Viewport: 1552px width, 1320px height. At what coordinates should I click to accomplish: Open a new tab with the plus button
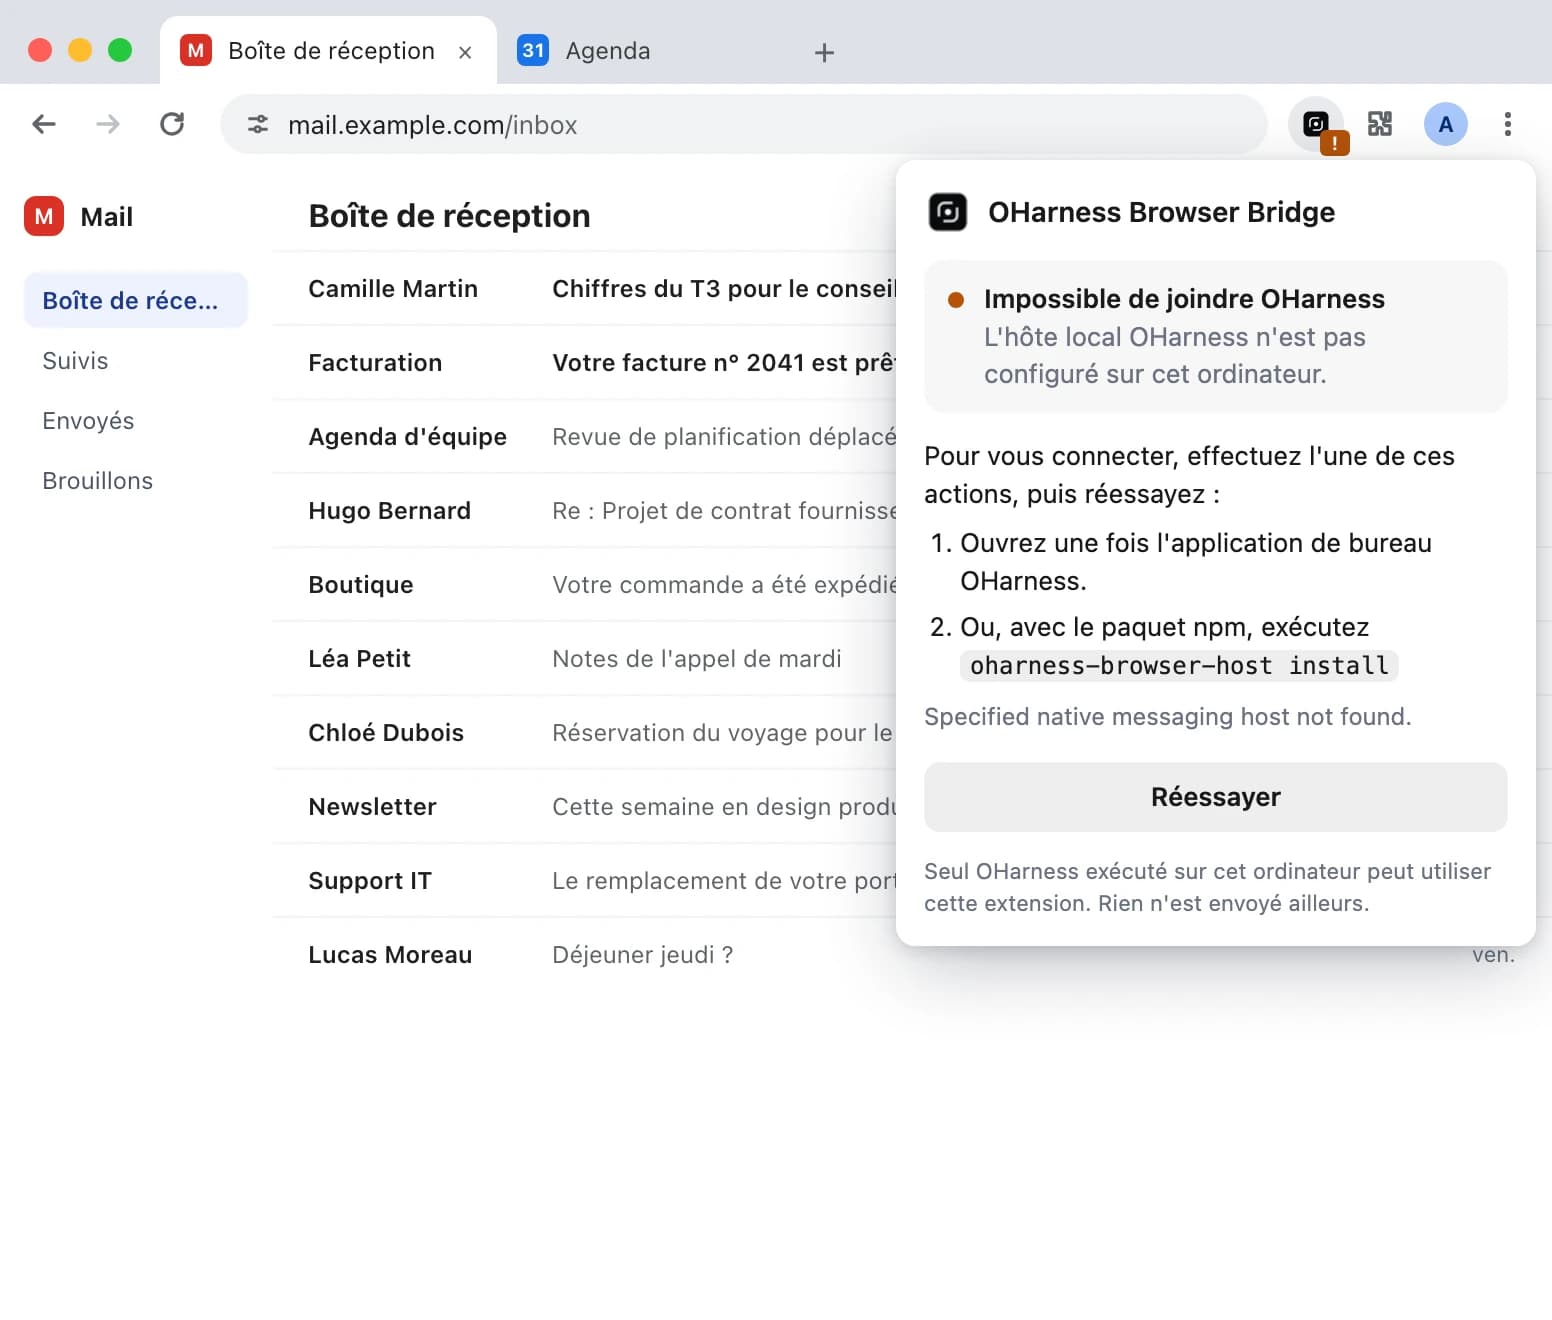tap(824, 52)
